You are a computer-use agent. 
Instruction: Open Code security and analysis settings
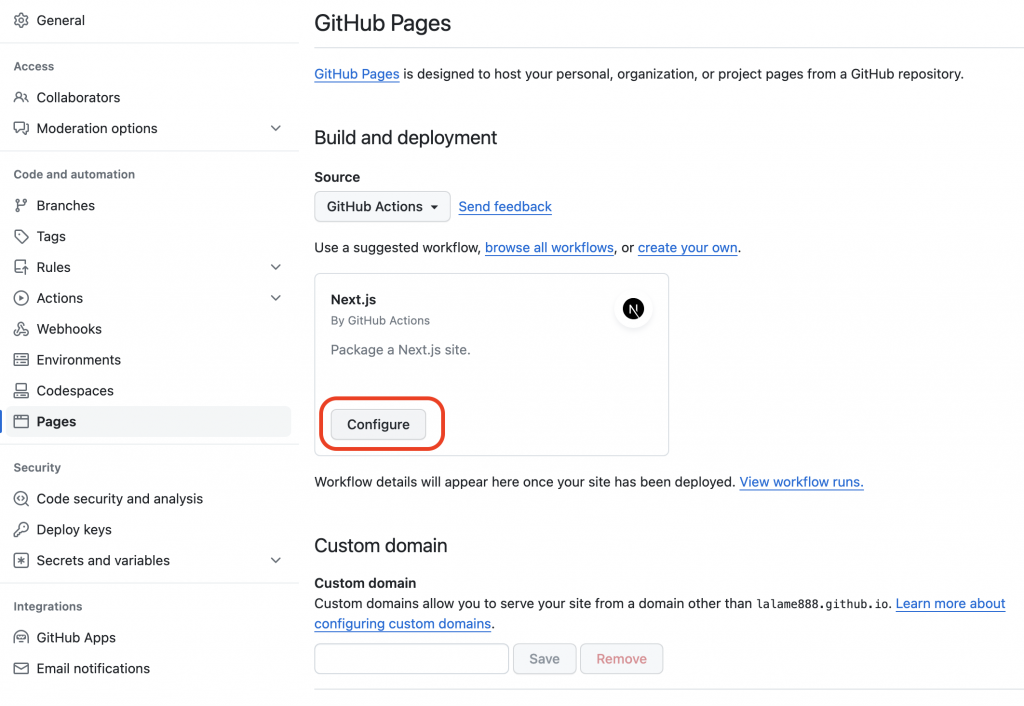pos(119,499)
